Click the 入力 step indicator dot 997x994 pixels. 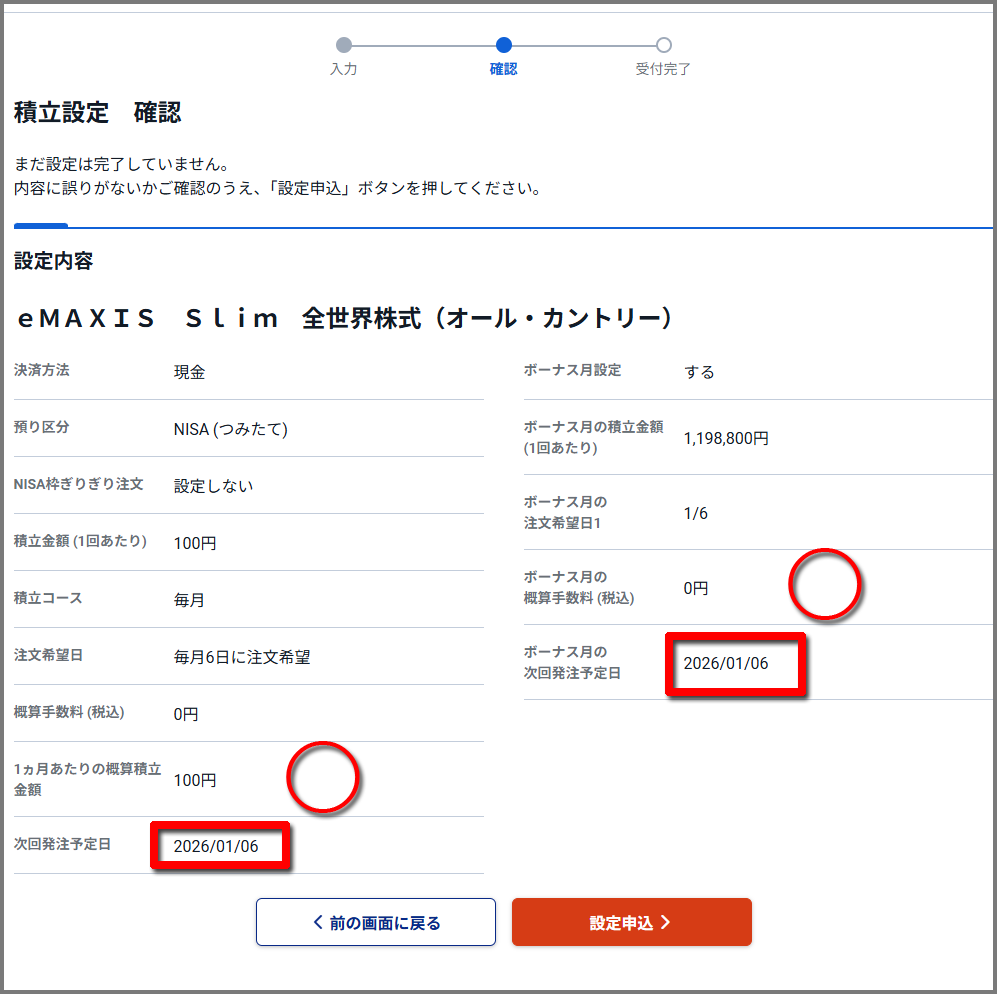tap(345, 45)
